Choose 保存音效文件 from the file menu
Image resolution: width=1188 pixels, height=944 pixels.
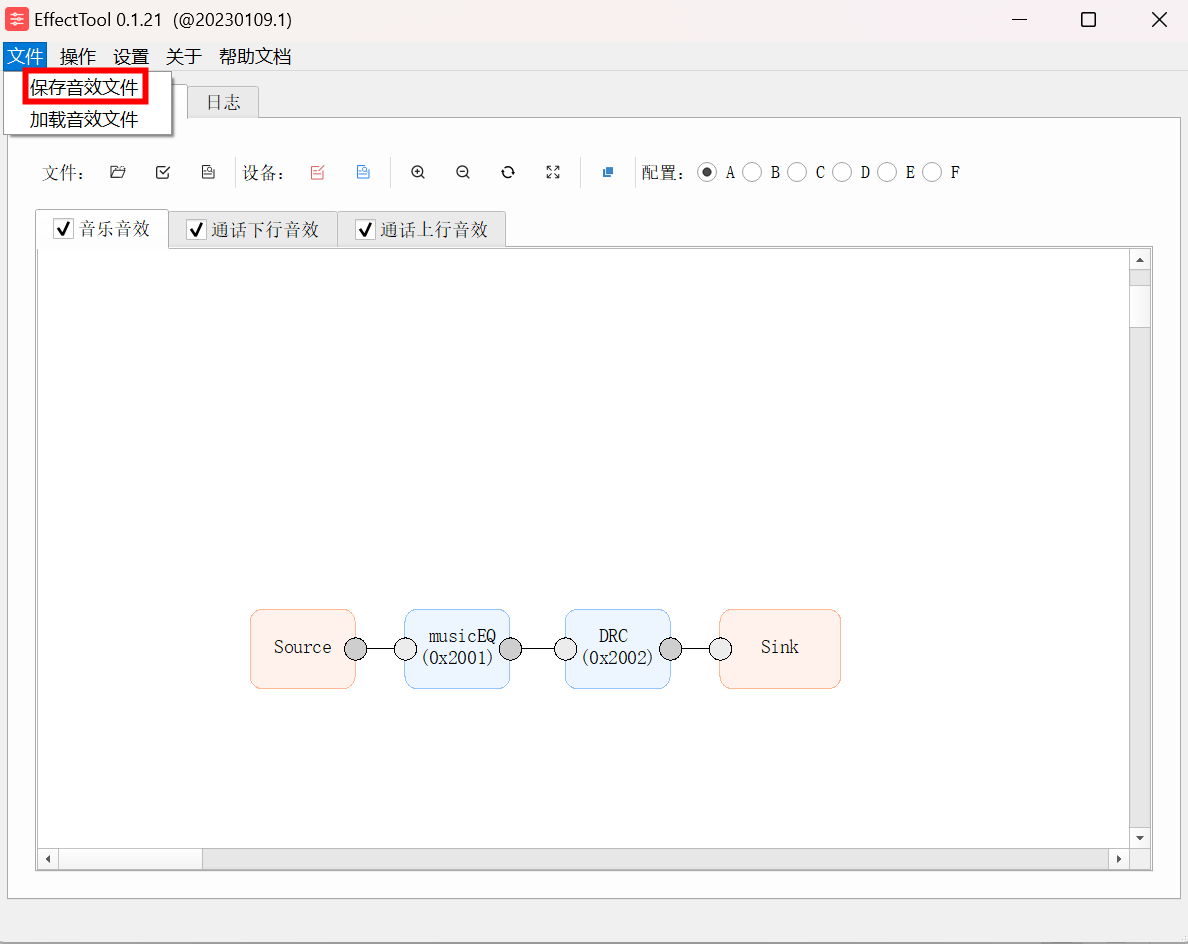point(84,87)
